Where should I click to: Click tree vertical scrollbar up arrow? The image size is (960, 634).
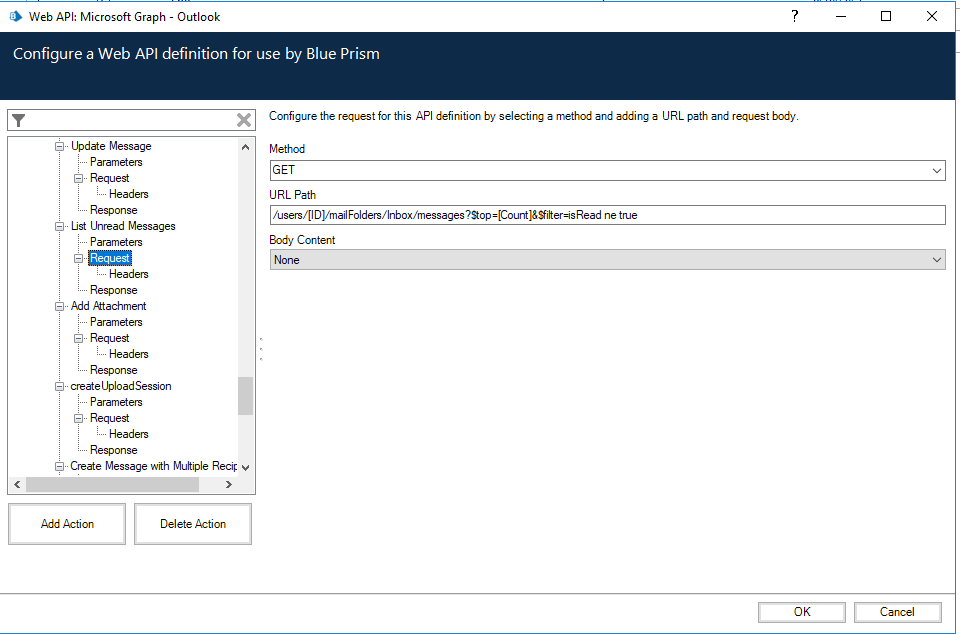coord(246,147)
